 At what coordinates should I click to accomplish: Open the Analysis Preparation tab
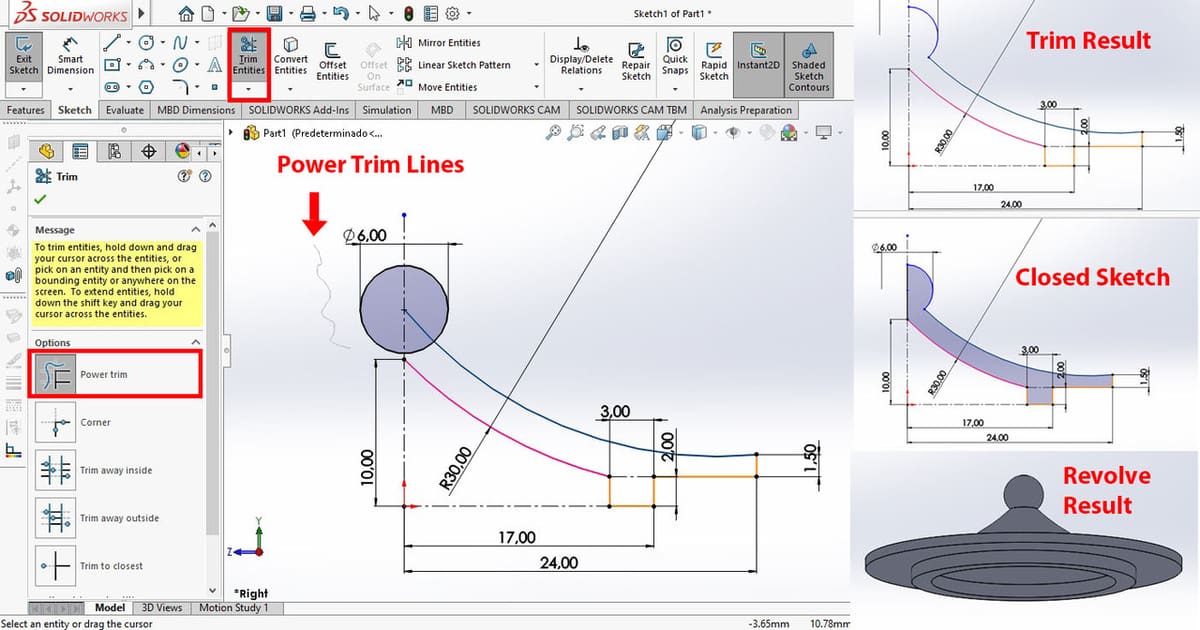[746, 110]
